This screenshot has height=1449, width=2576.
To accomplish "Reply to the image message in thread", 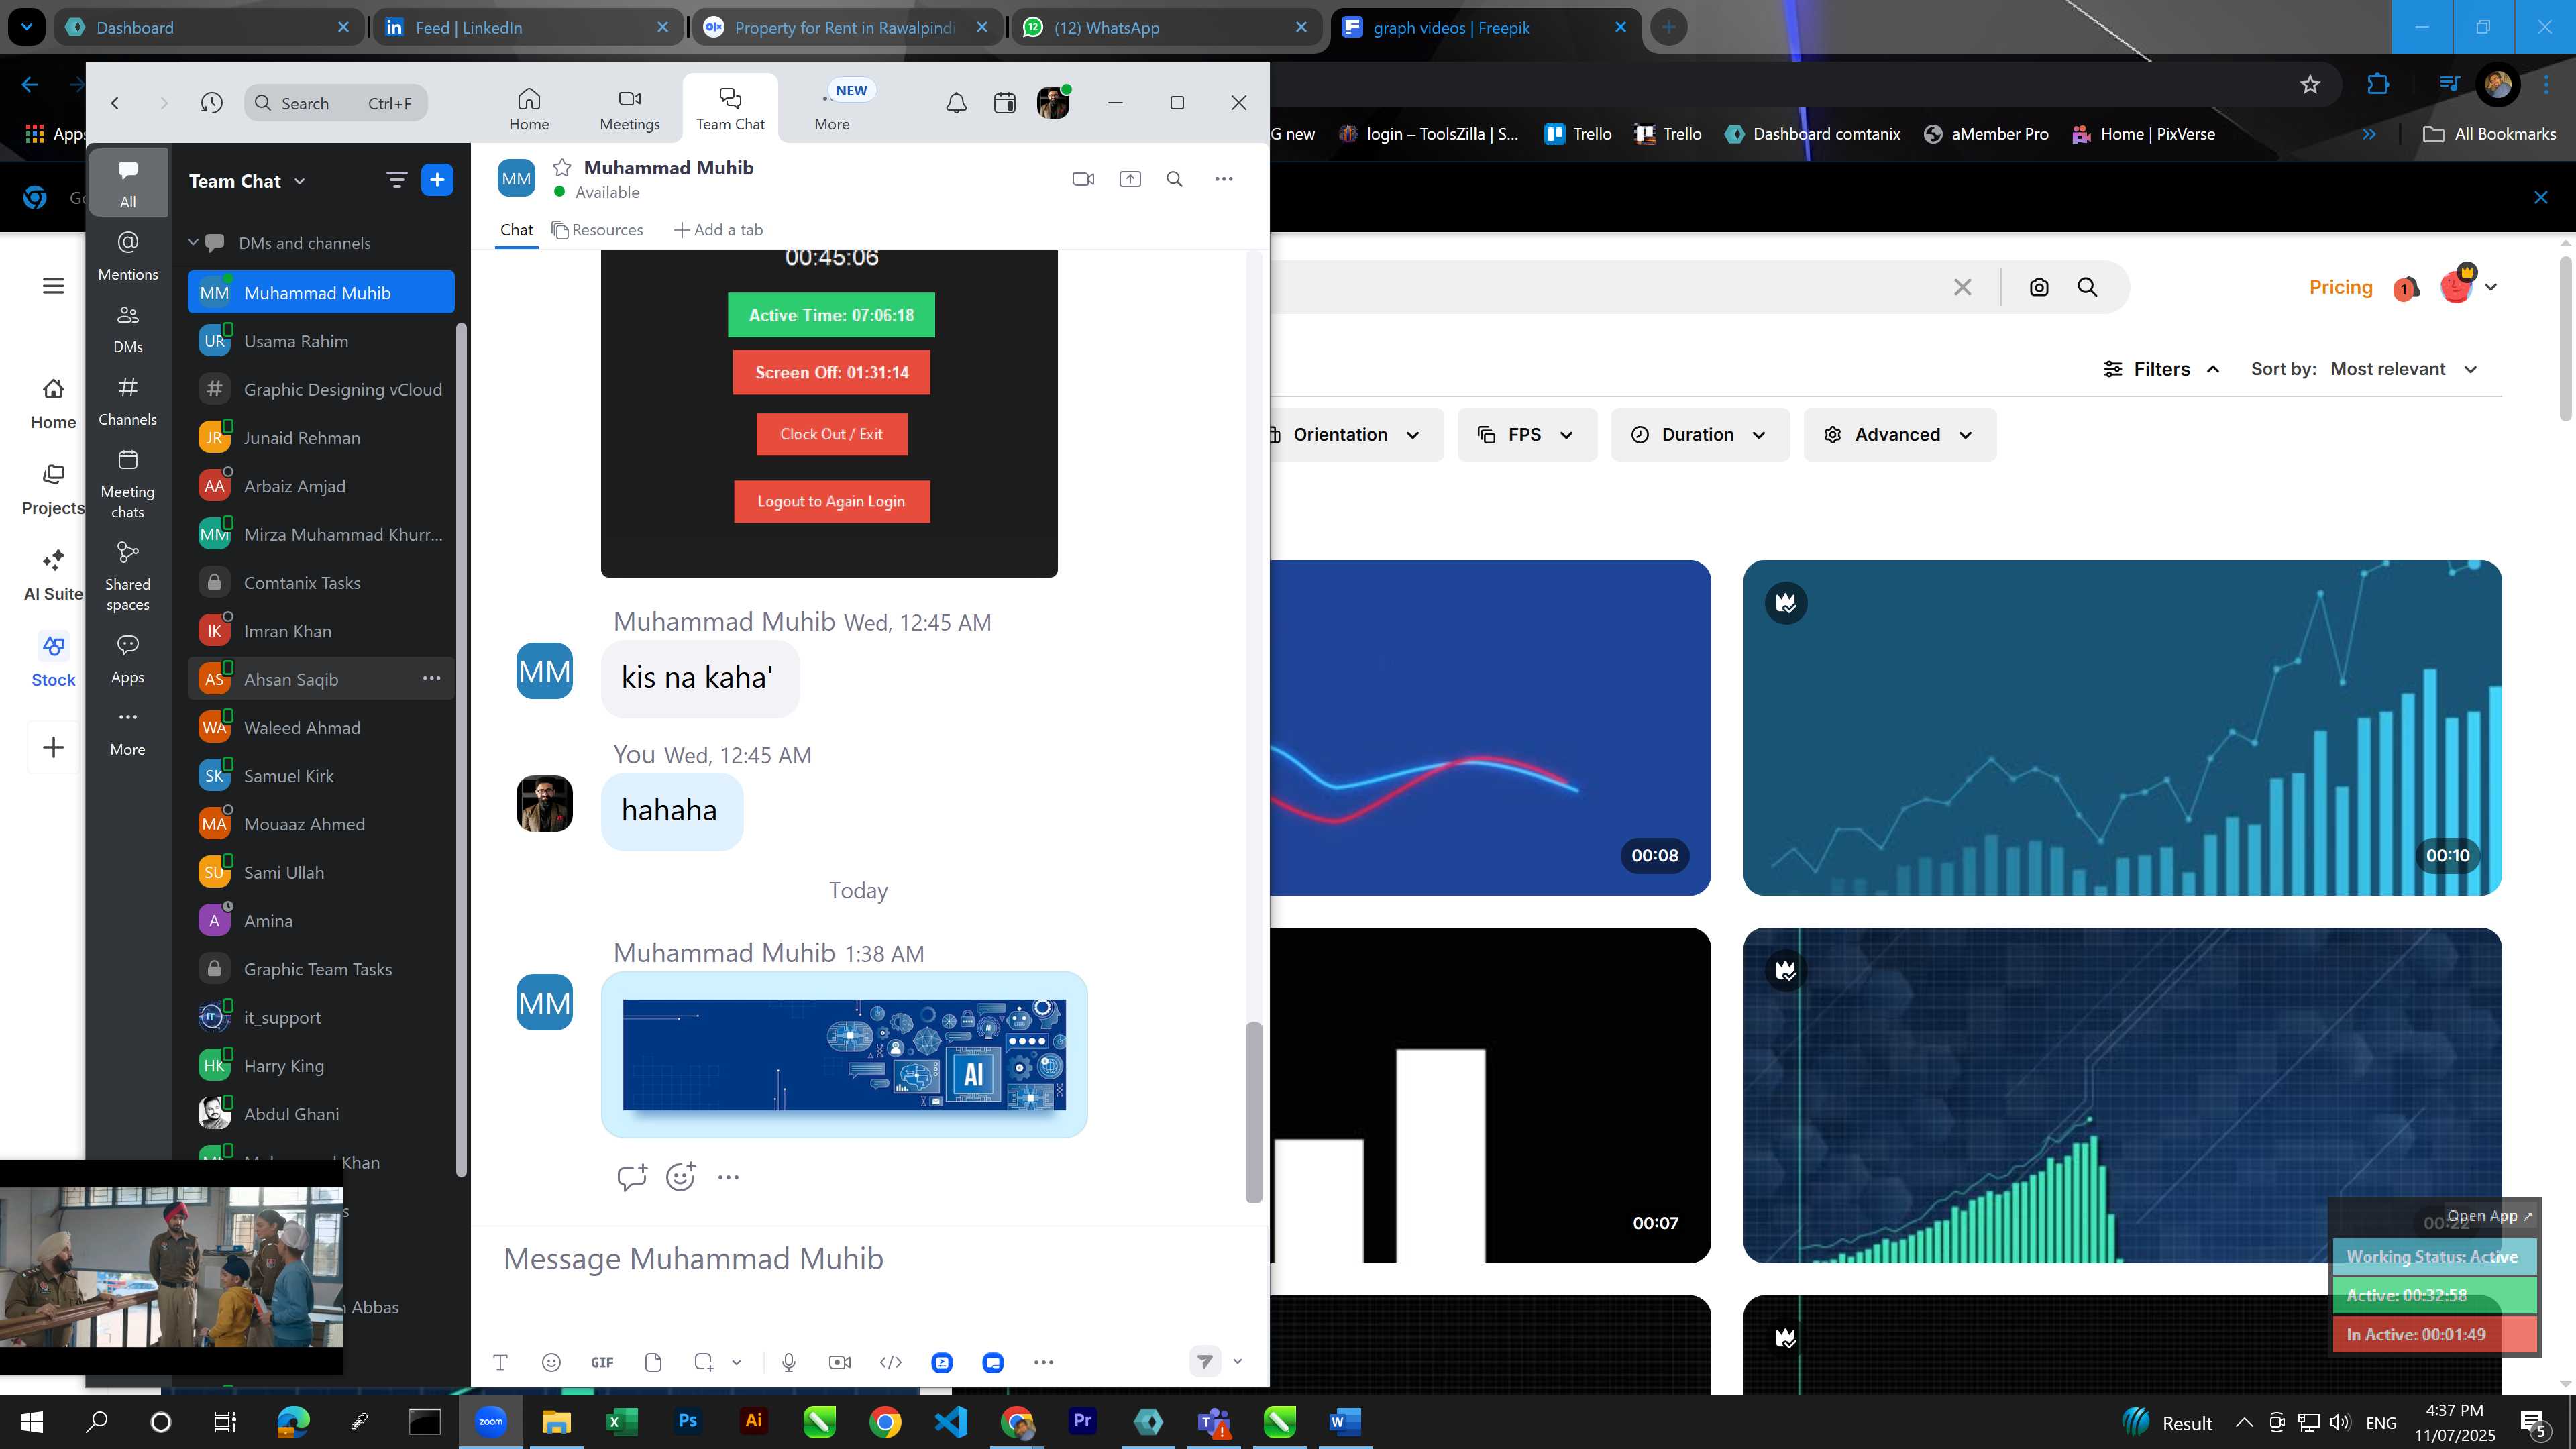I will pos(632,1177).
